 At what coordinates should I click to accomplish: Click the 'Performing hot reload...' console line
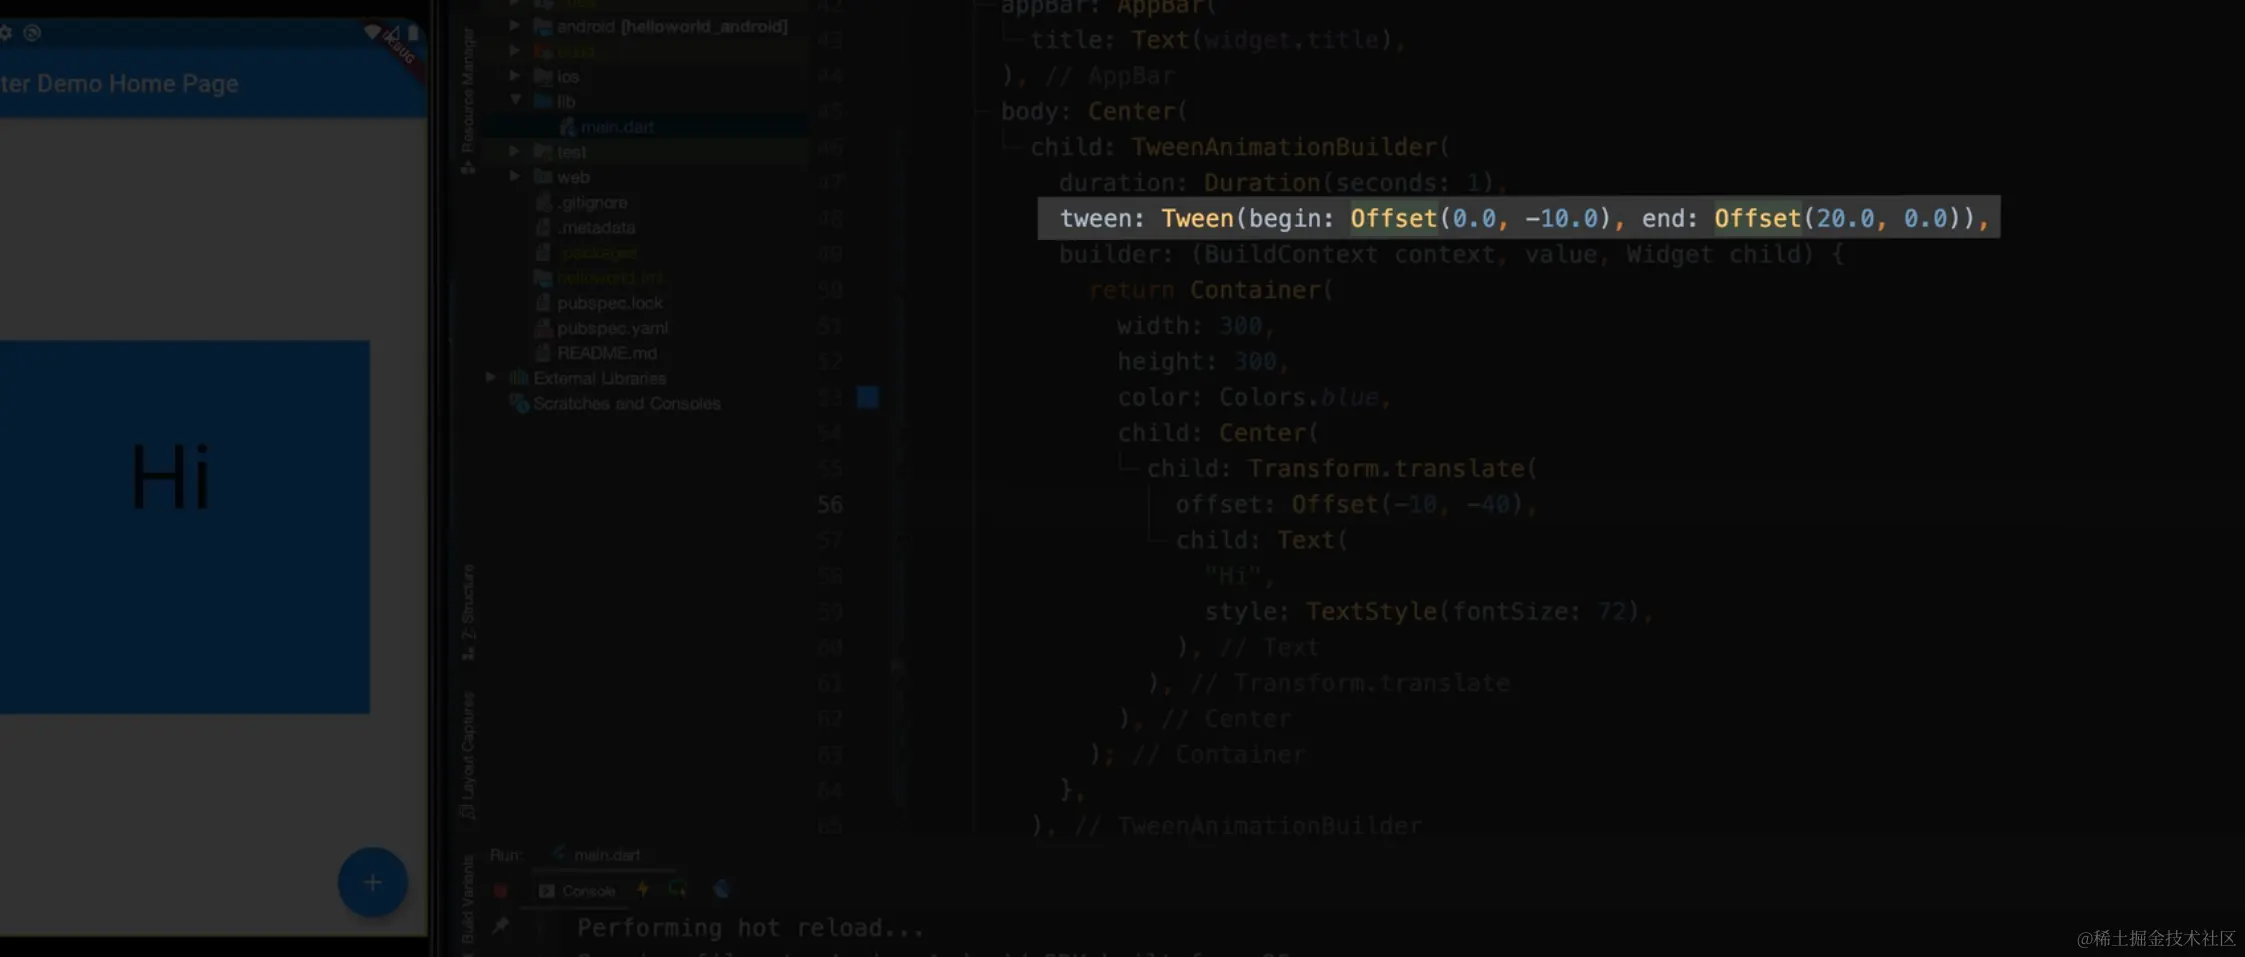[x=750, y=927]
